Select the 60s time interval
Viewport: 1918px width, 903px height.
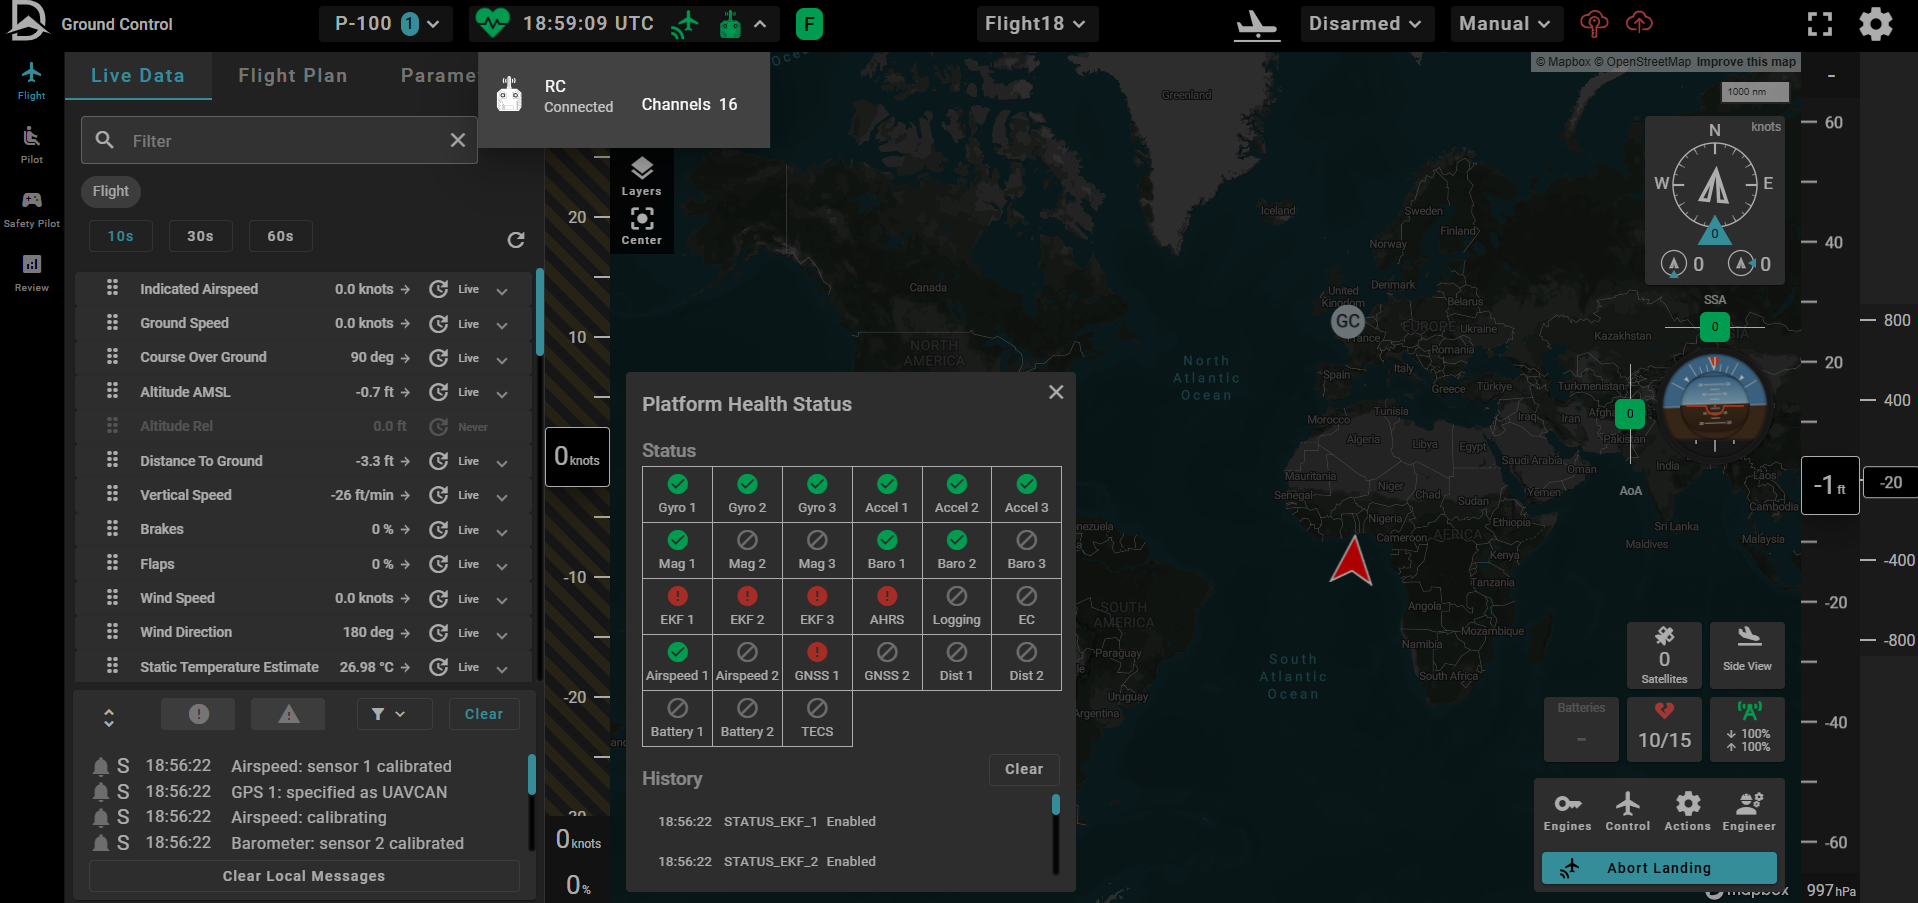click(x=280, y=236)
